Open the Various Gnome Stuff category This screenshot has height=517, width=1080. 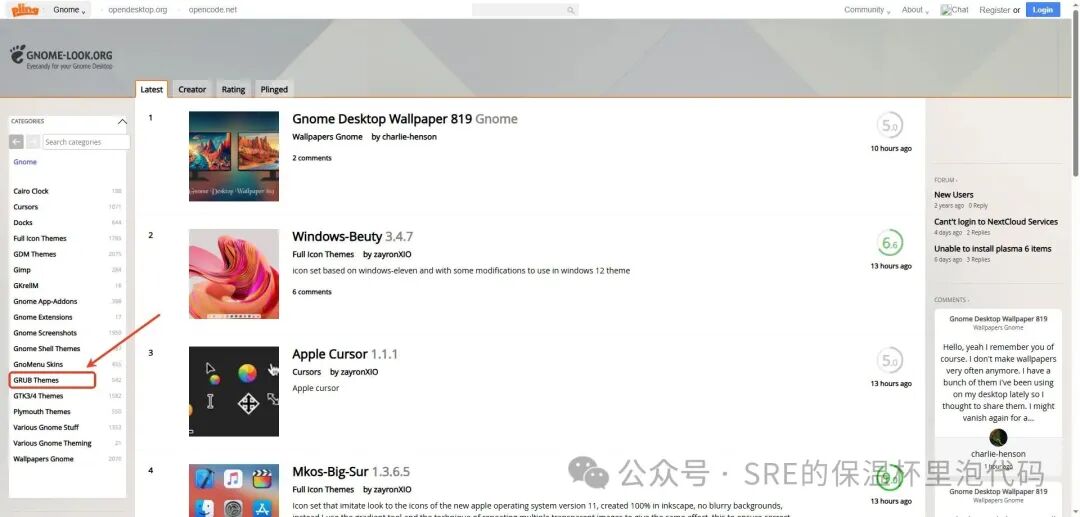(46, 428)
